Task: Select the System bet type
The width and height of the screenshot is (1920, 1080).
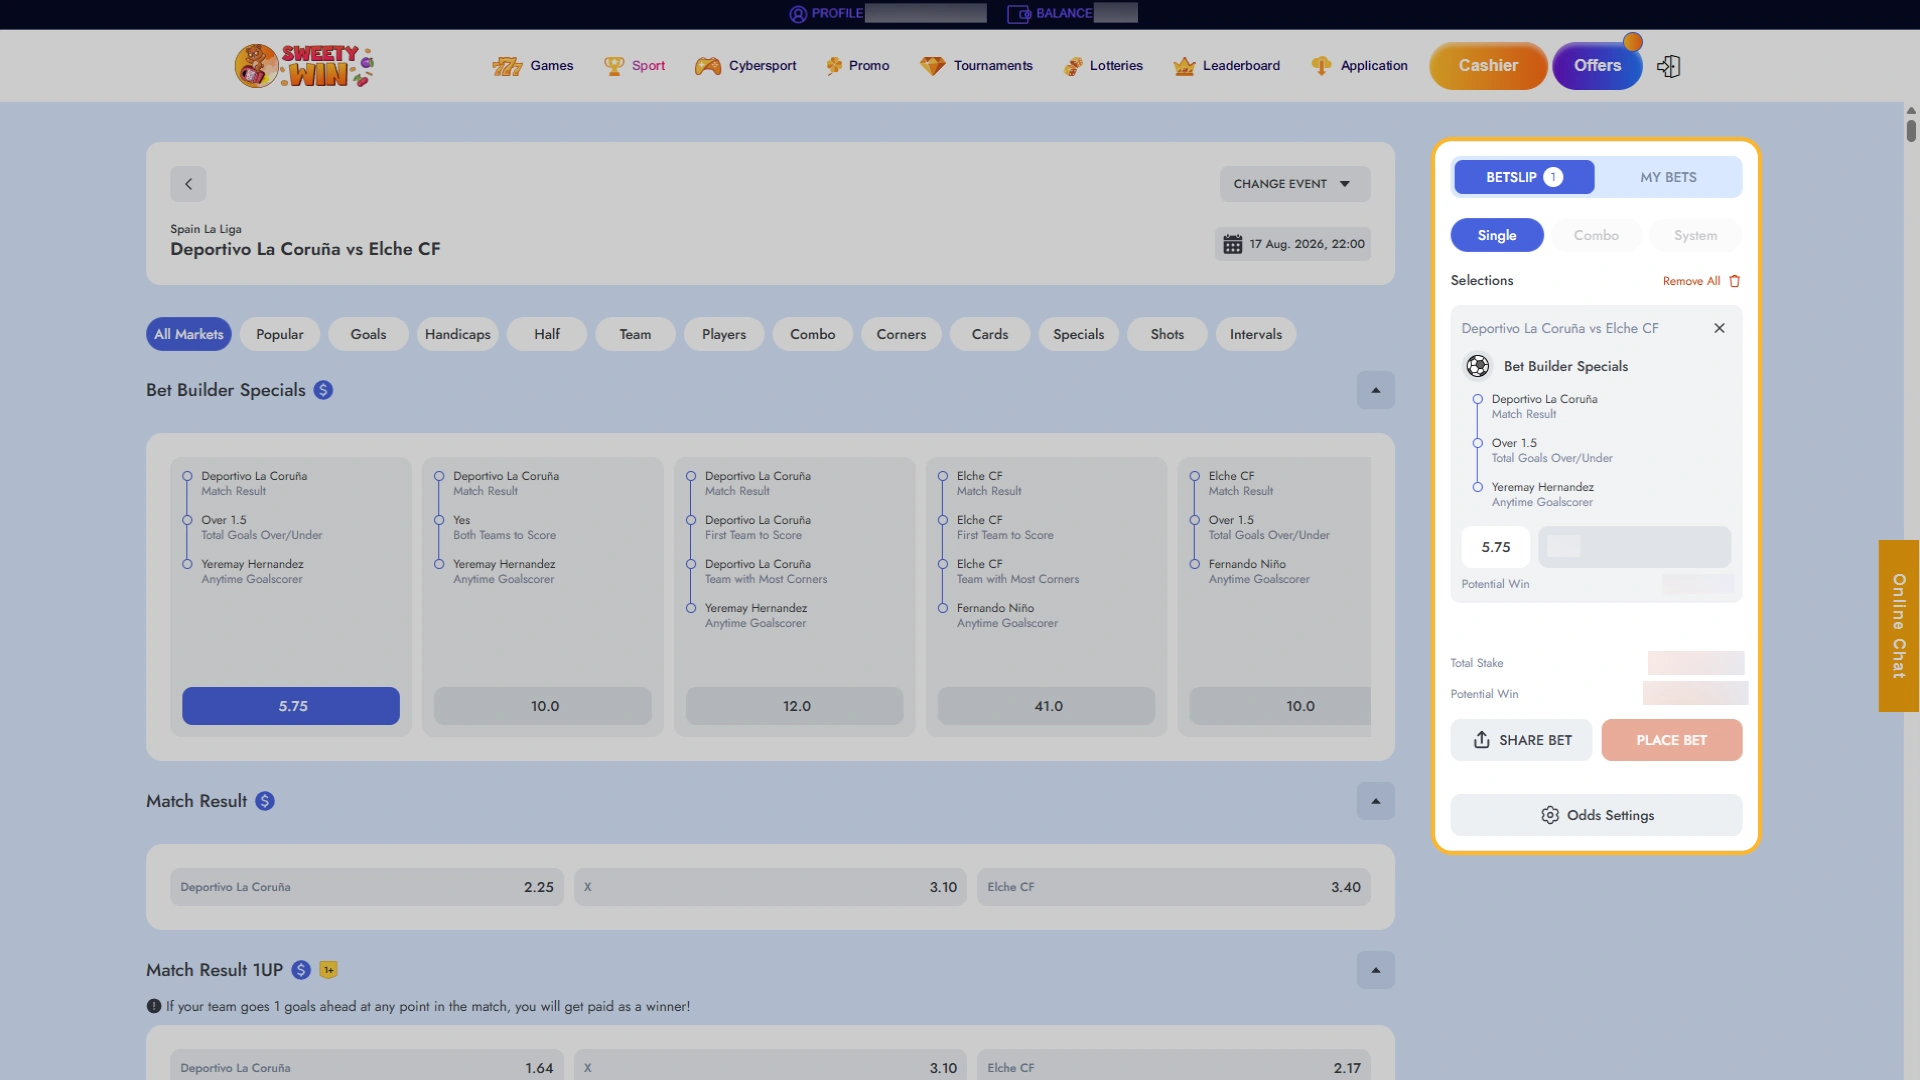Action: [1695, 235]
